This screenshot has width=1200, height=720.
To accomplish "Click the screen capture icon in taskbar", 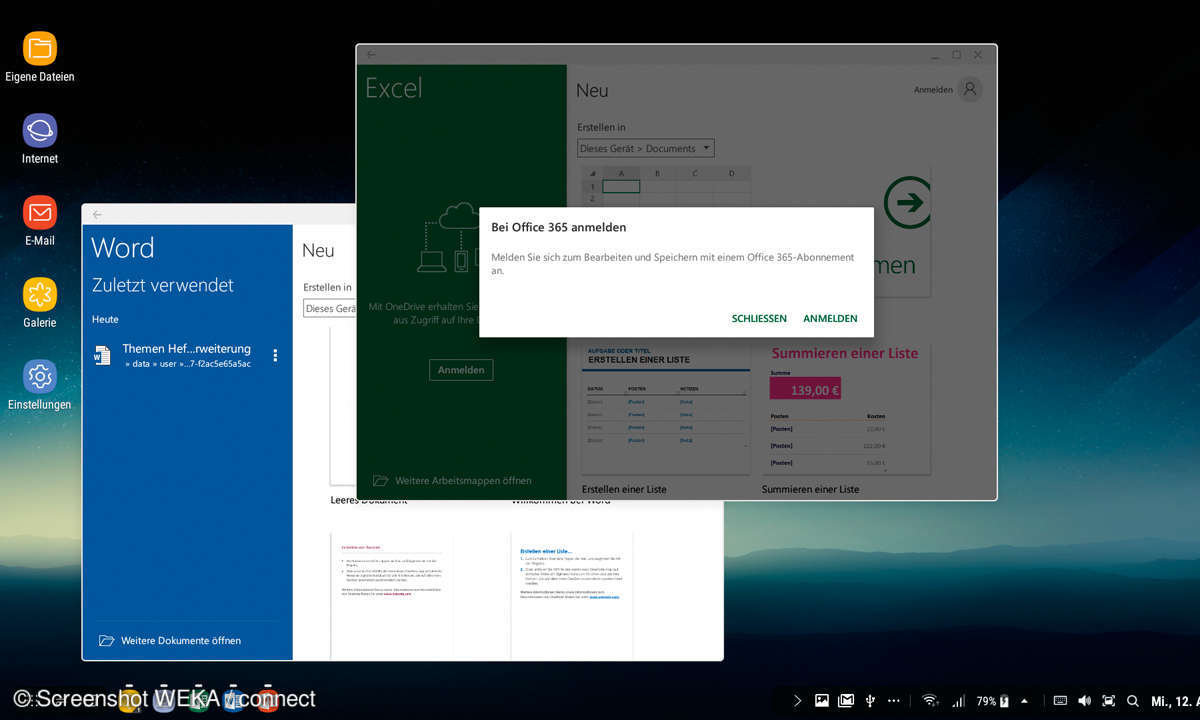I will 1108,701.
